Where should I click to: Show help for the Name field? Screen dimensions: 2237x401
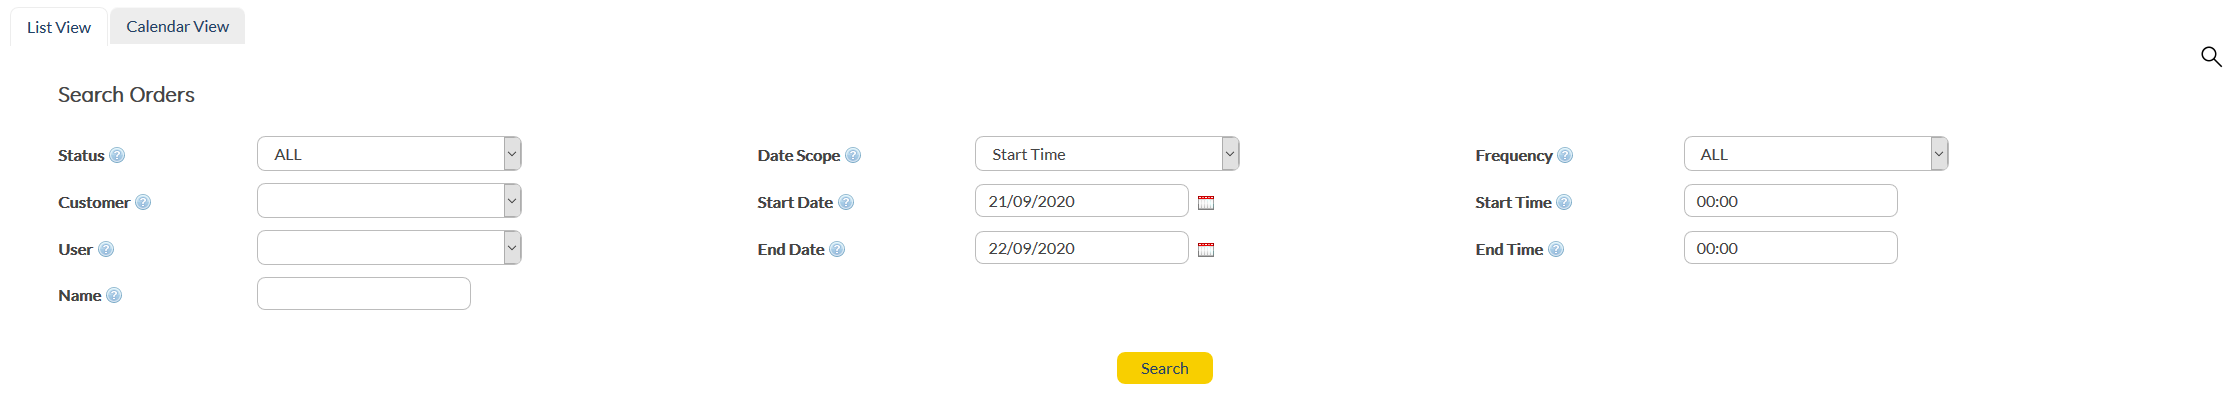(114, 295)
